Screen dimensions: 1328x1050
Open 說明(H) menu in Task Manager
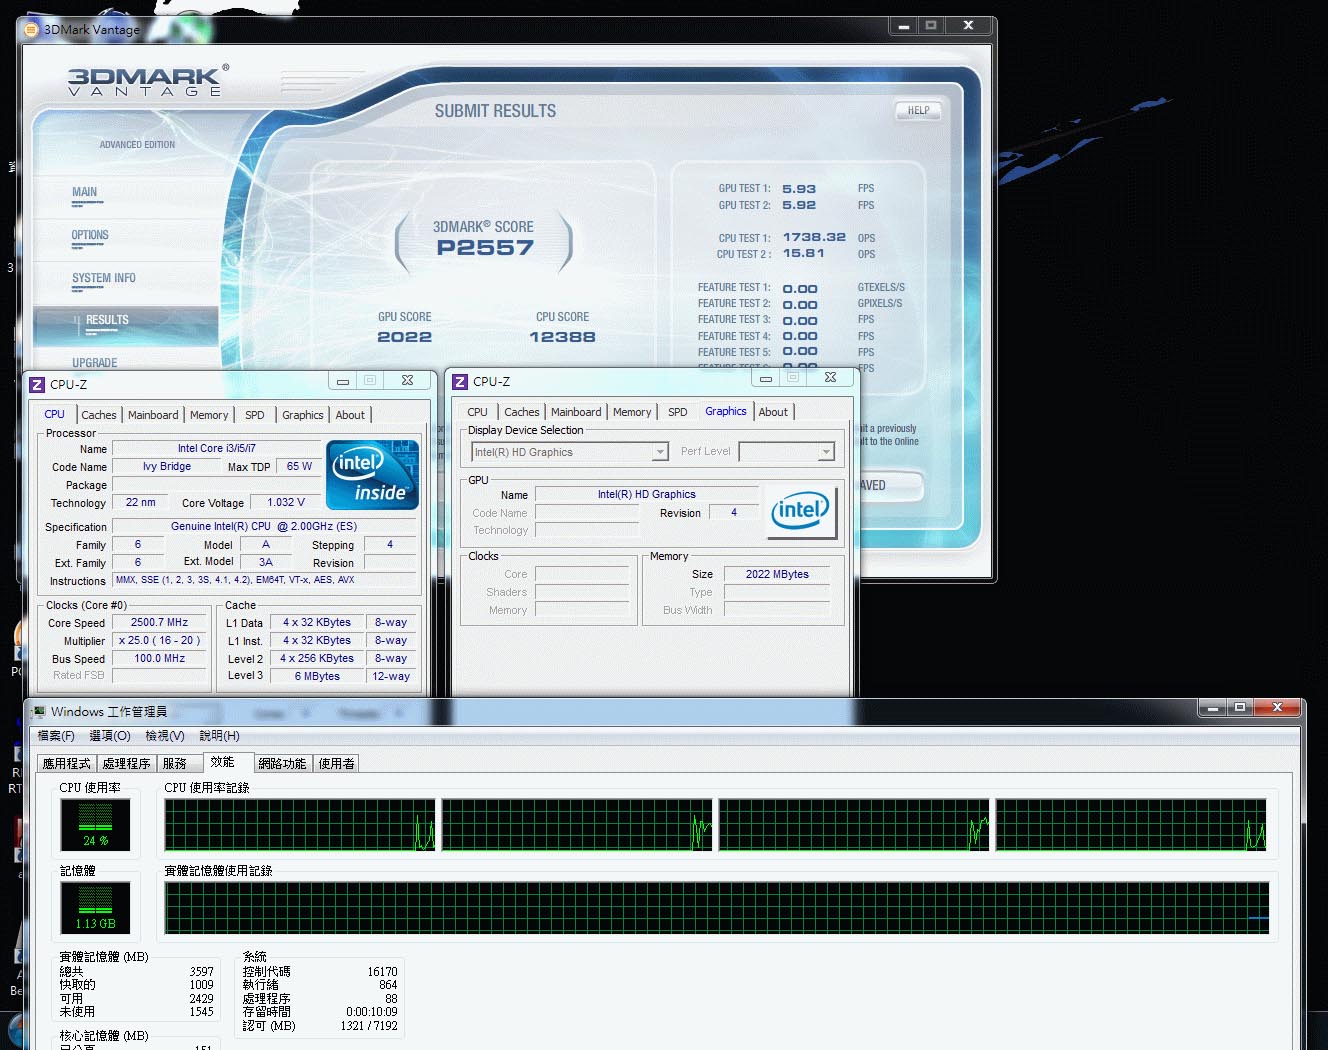[219, 735]
